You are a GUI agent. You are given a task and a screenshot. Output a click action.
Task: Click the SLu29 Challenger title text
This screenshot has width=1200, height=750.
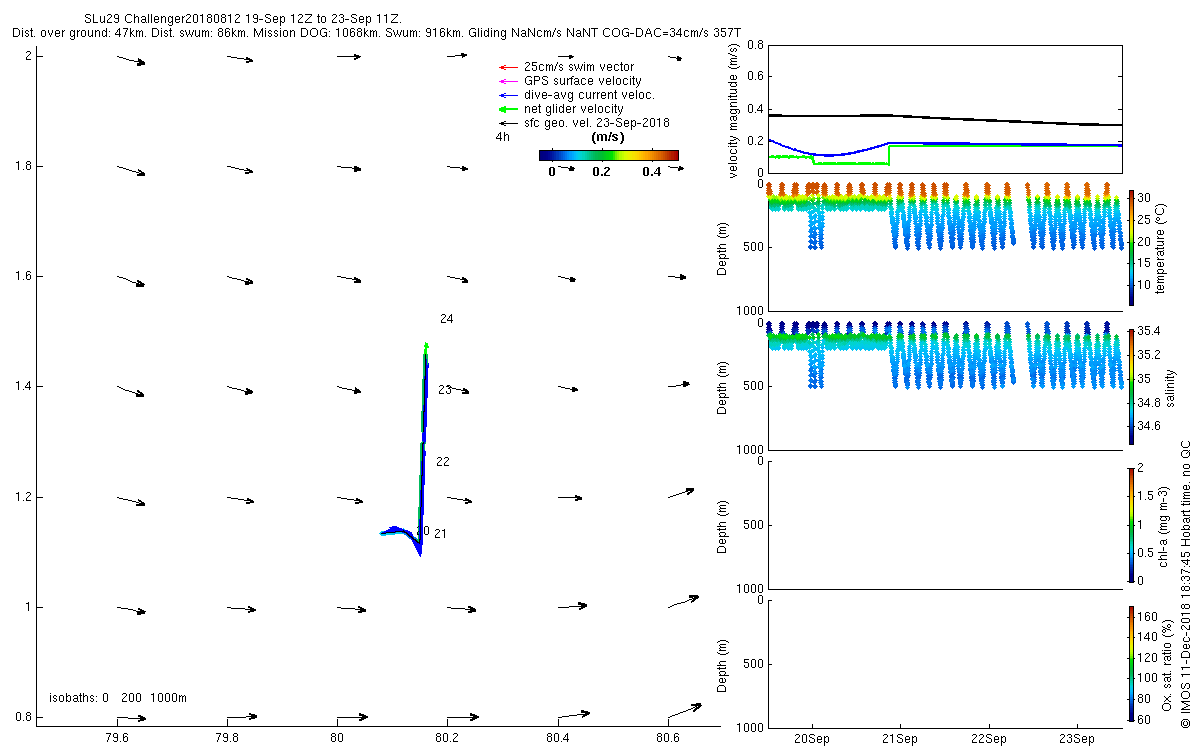pyautogui.click(x=257, y=18)
